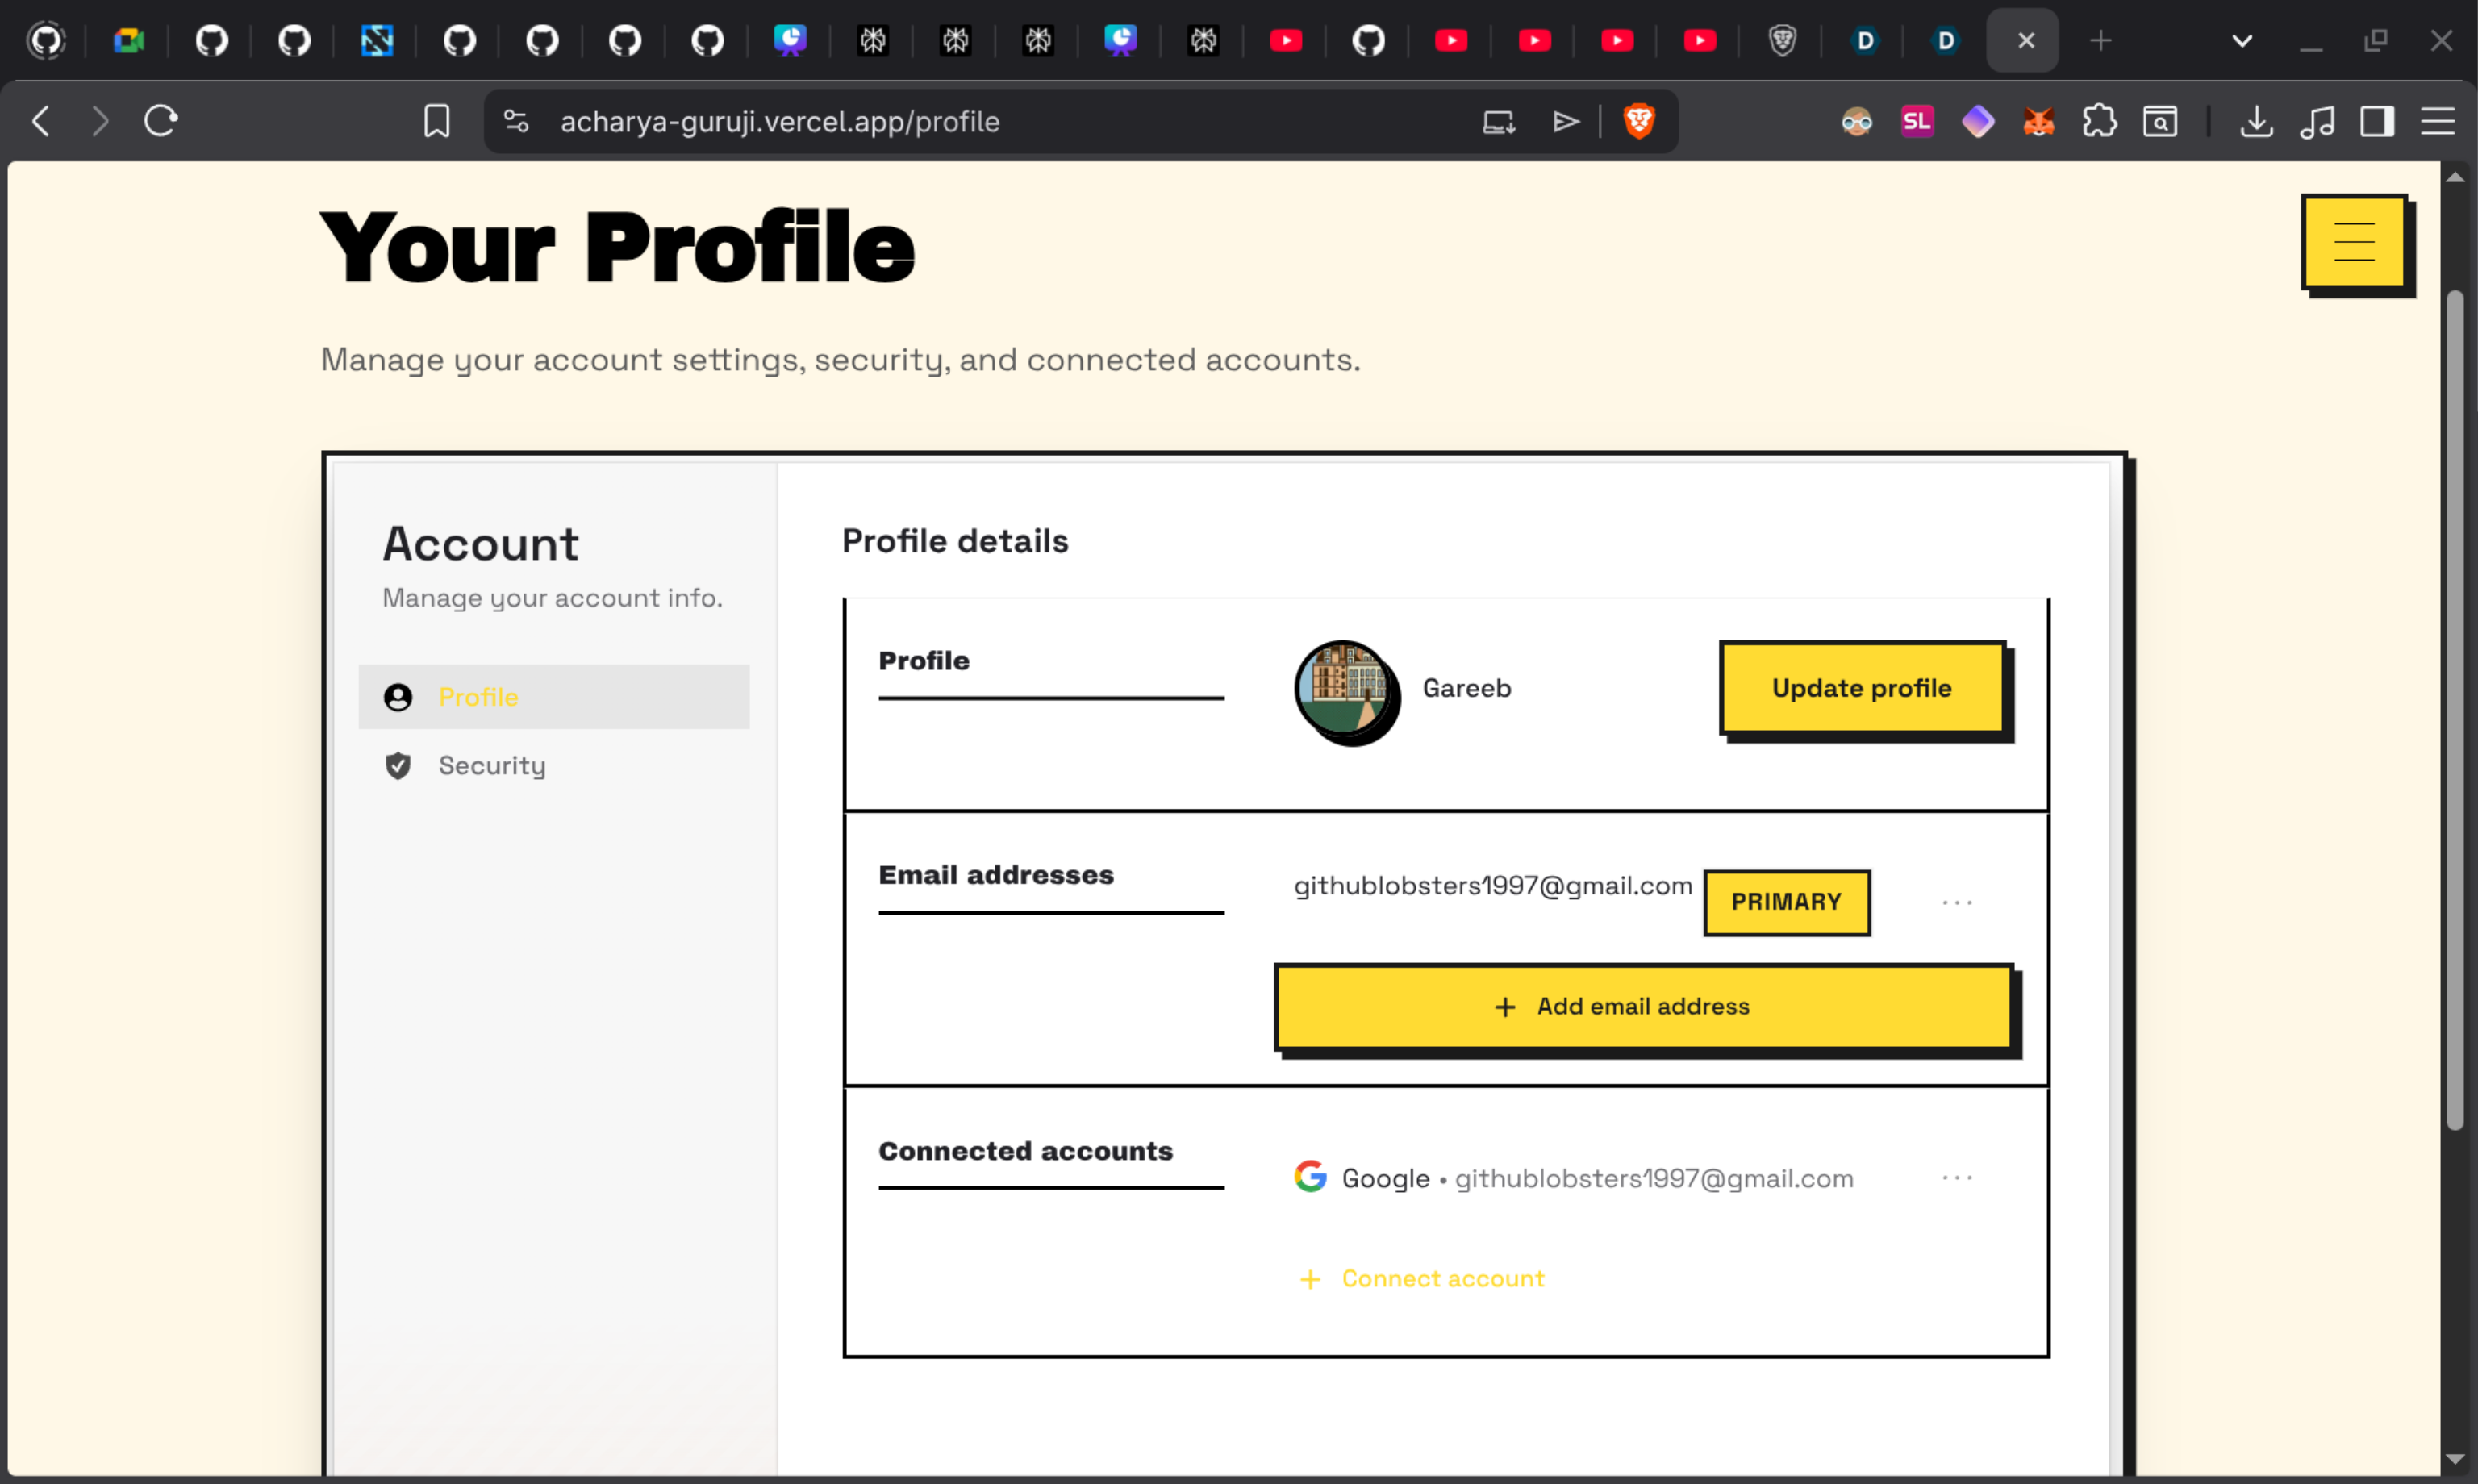Open a new browser tab

(2100, 41)
